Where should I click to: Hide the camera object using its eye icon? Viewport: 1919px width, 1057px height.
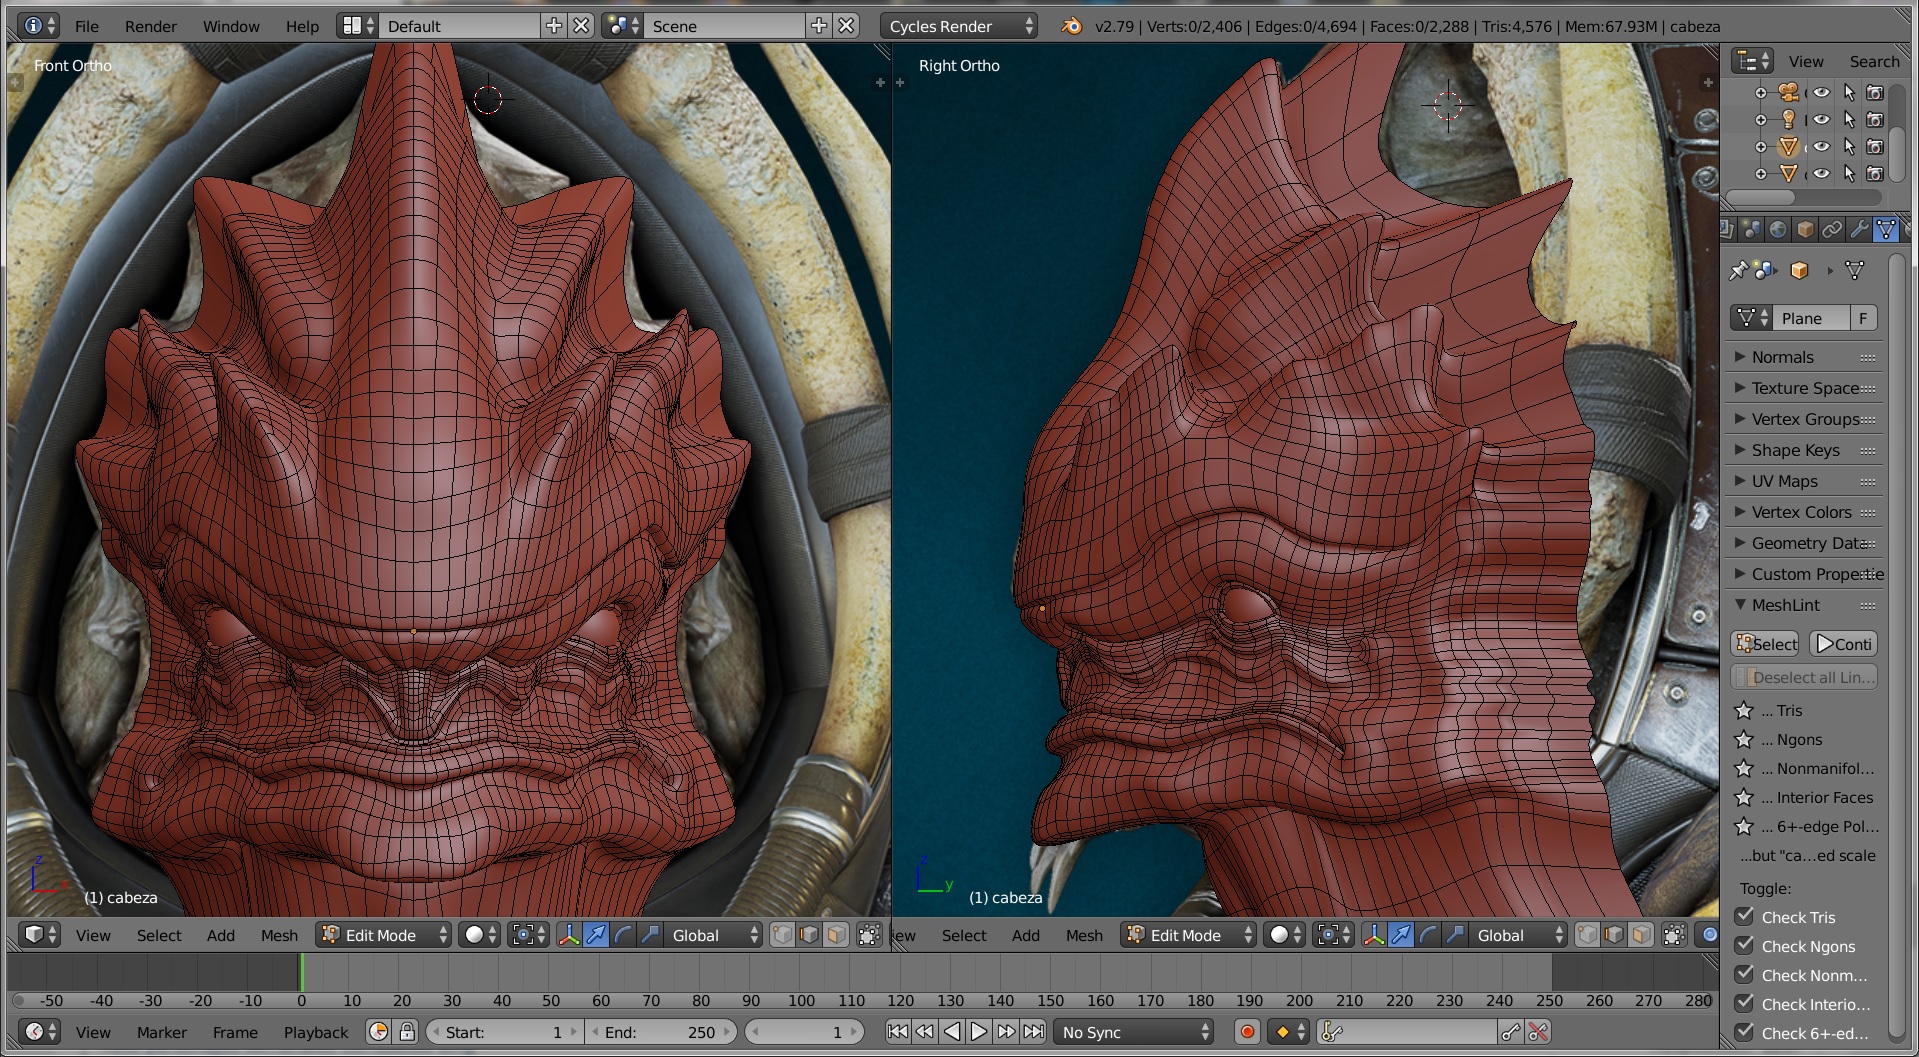[1821, 93]
